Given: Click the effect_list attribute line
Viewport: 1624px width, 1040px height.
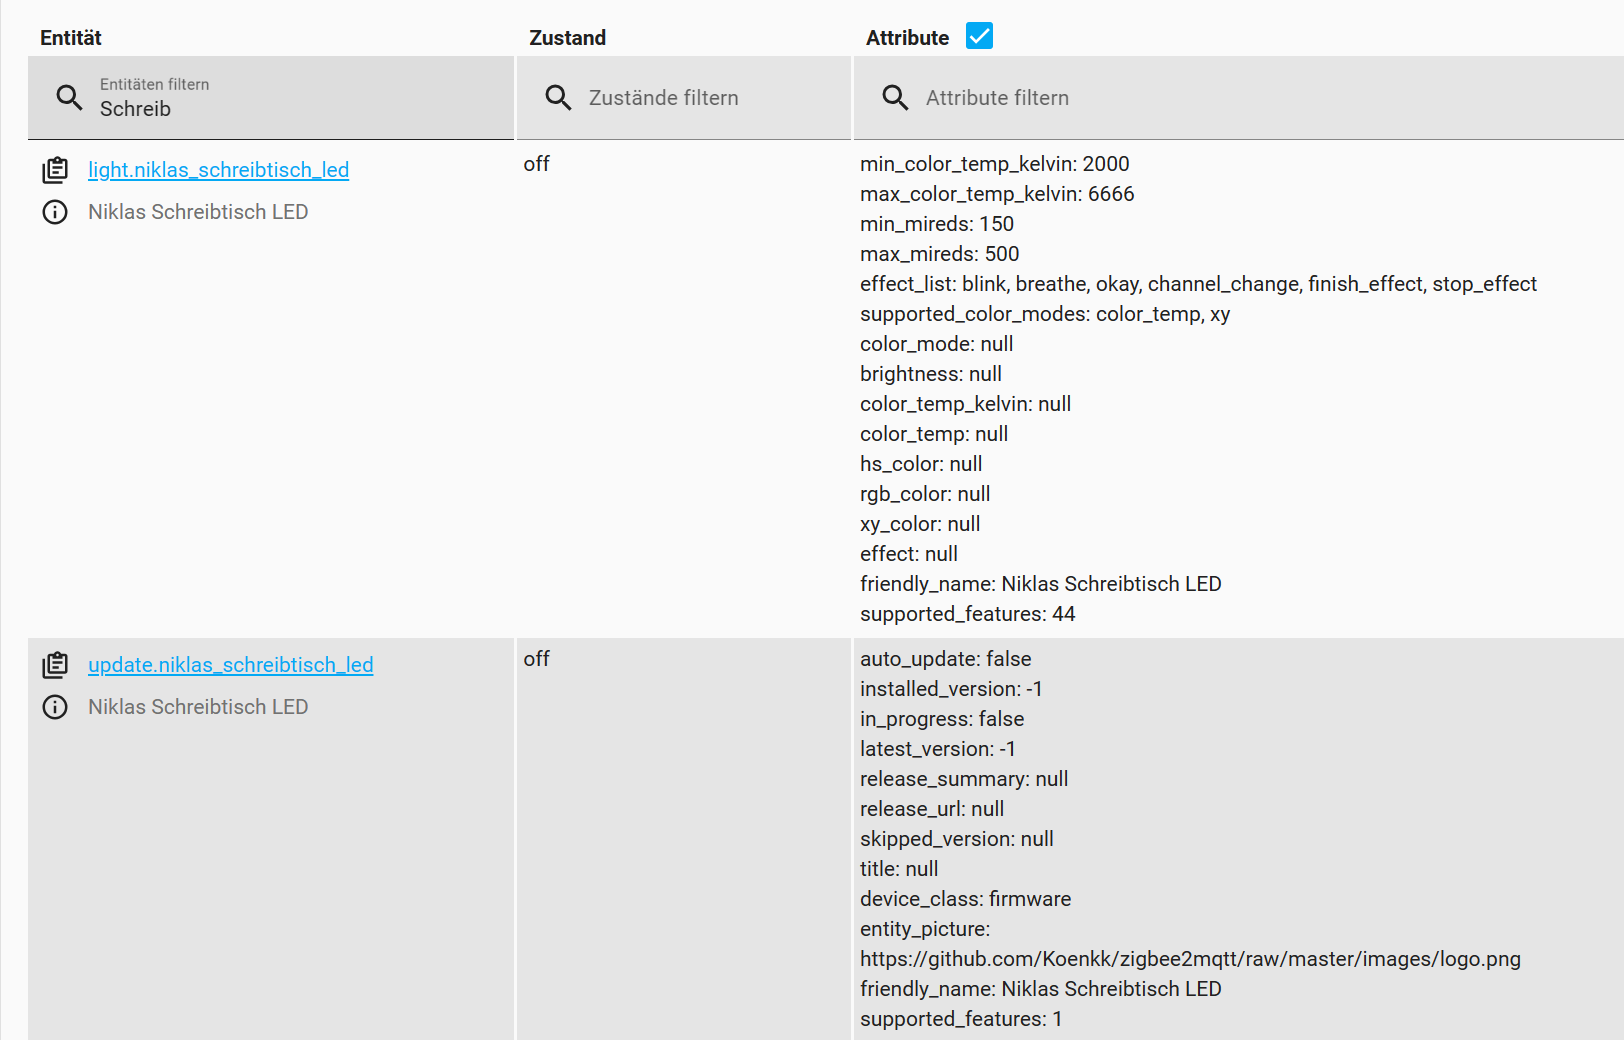Looking at the screenshot, I should pyautogui.click(x=1197, y=284).
